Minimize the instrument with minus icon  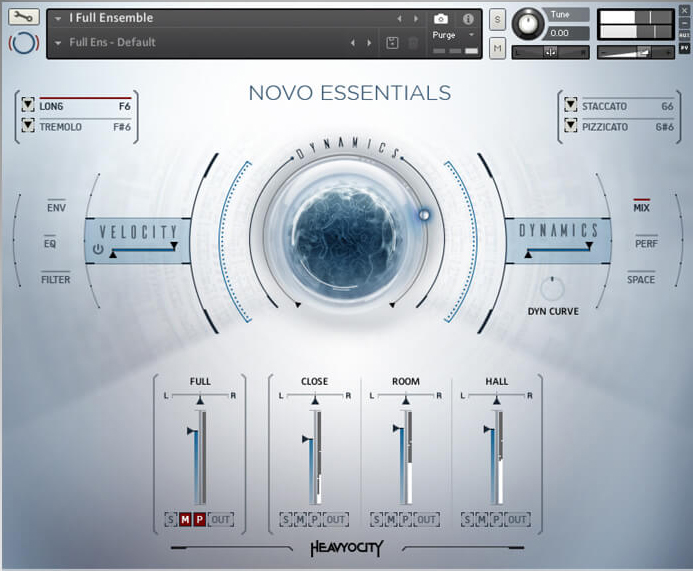pos(684,23)
